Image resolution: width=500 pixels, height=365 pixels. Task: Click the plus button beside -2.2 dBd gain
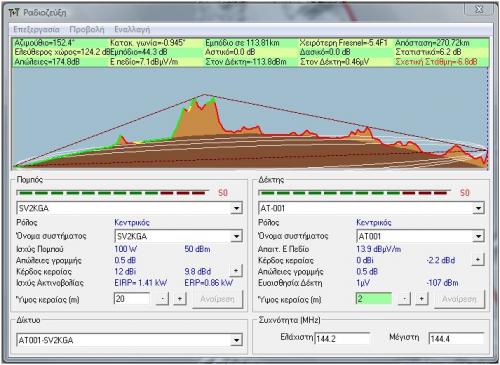tap(478, 259)
